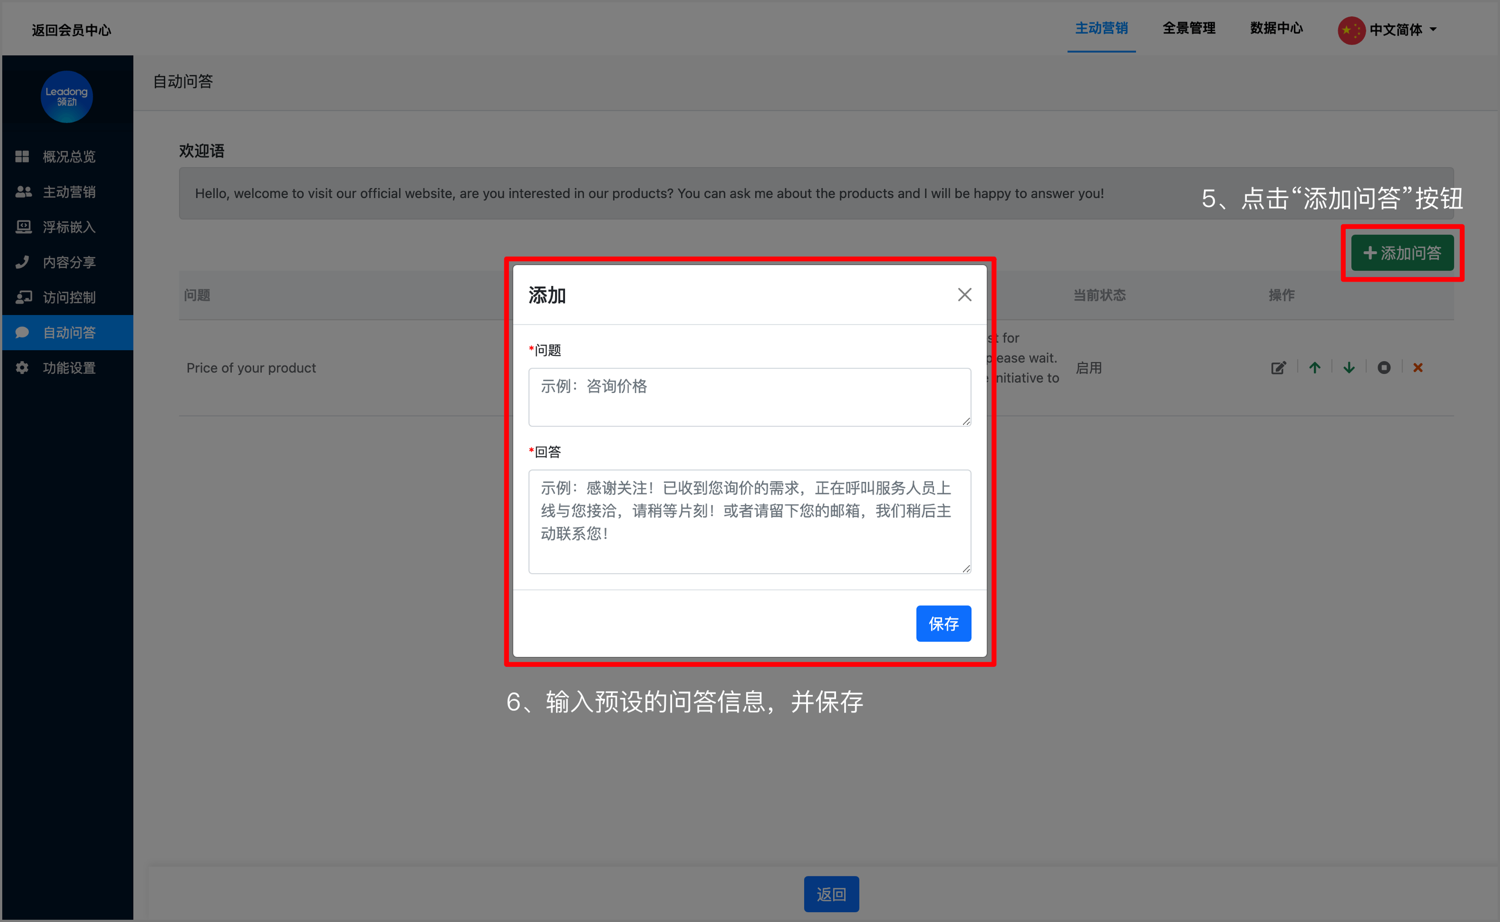
Task: Edit the 'Price of your product' question entry
Action: click(x=1279, y=367)
